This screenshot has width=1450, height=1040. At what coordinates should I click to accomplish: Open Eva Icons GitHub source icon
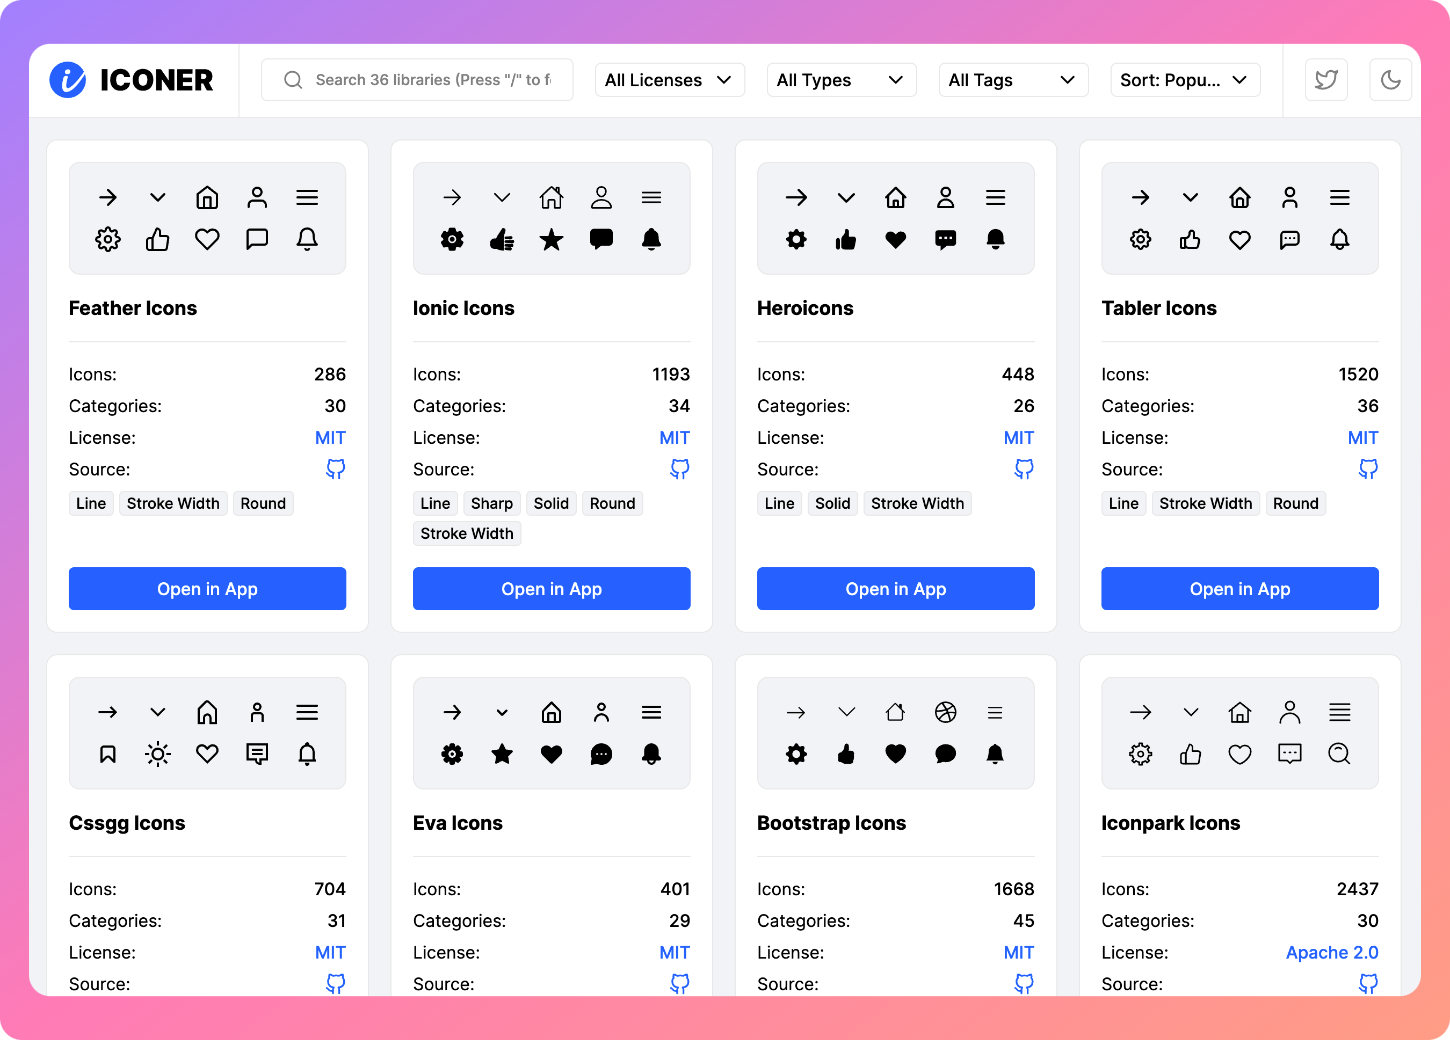680,984
